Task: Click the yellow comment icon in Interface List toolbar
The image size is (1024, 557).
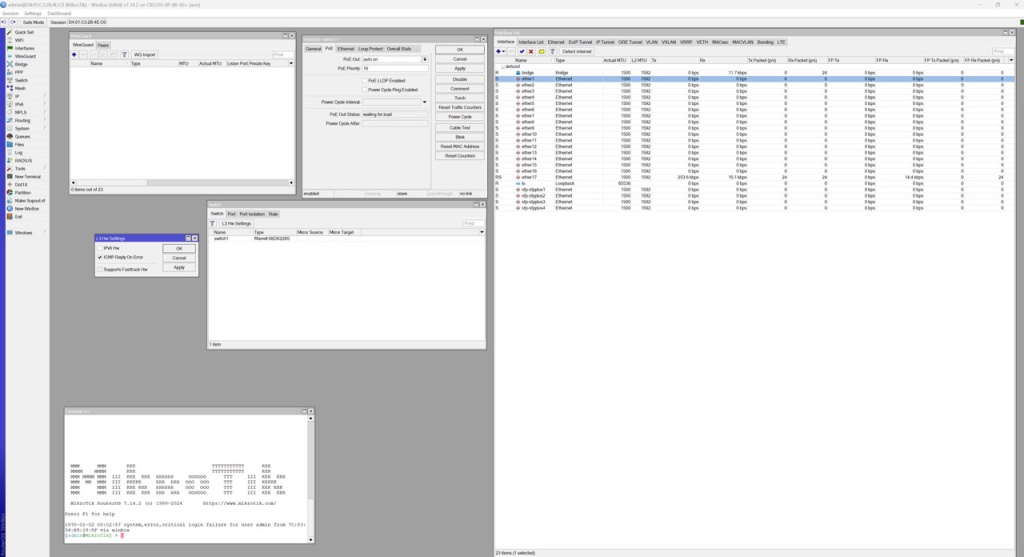Action: pos(541,52)
